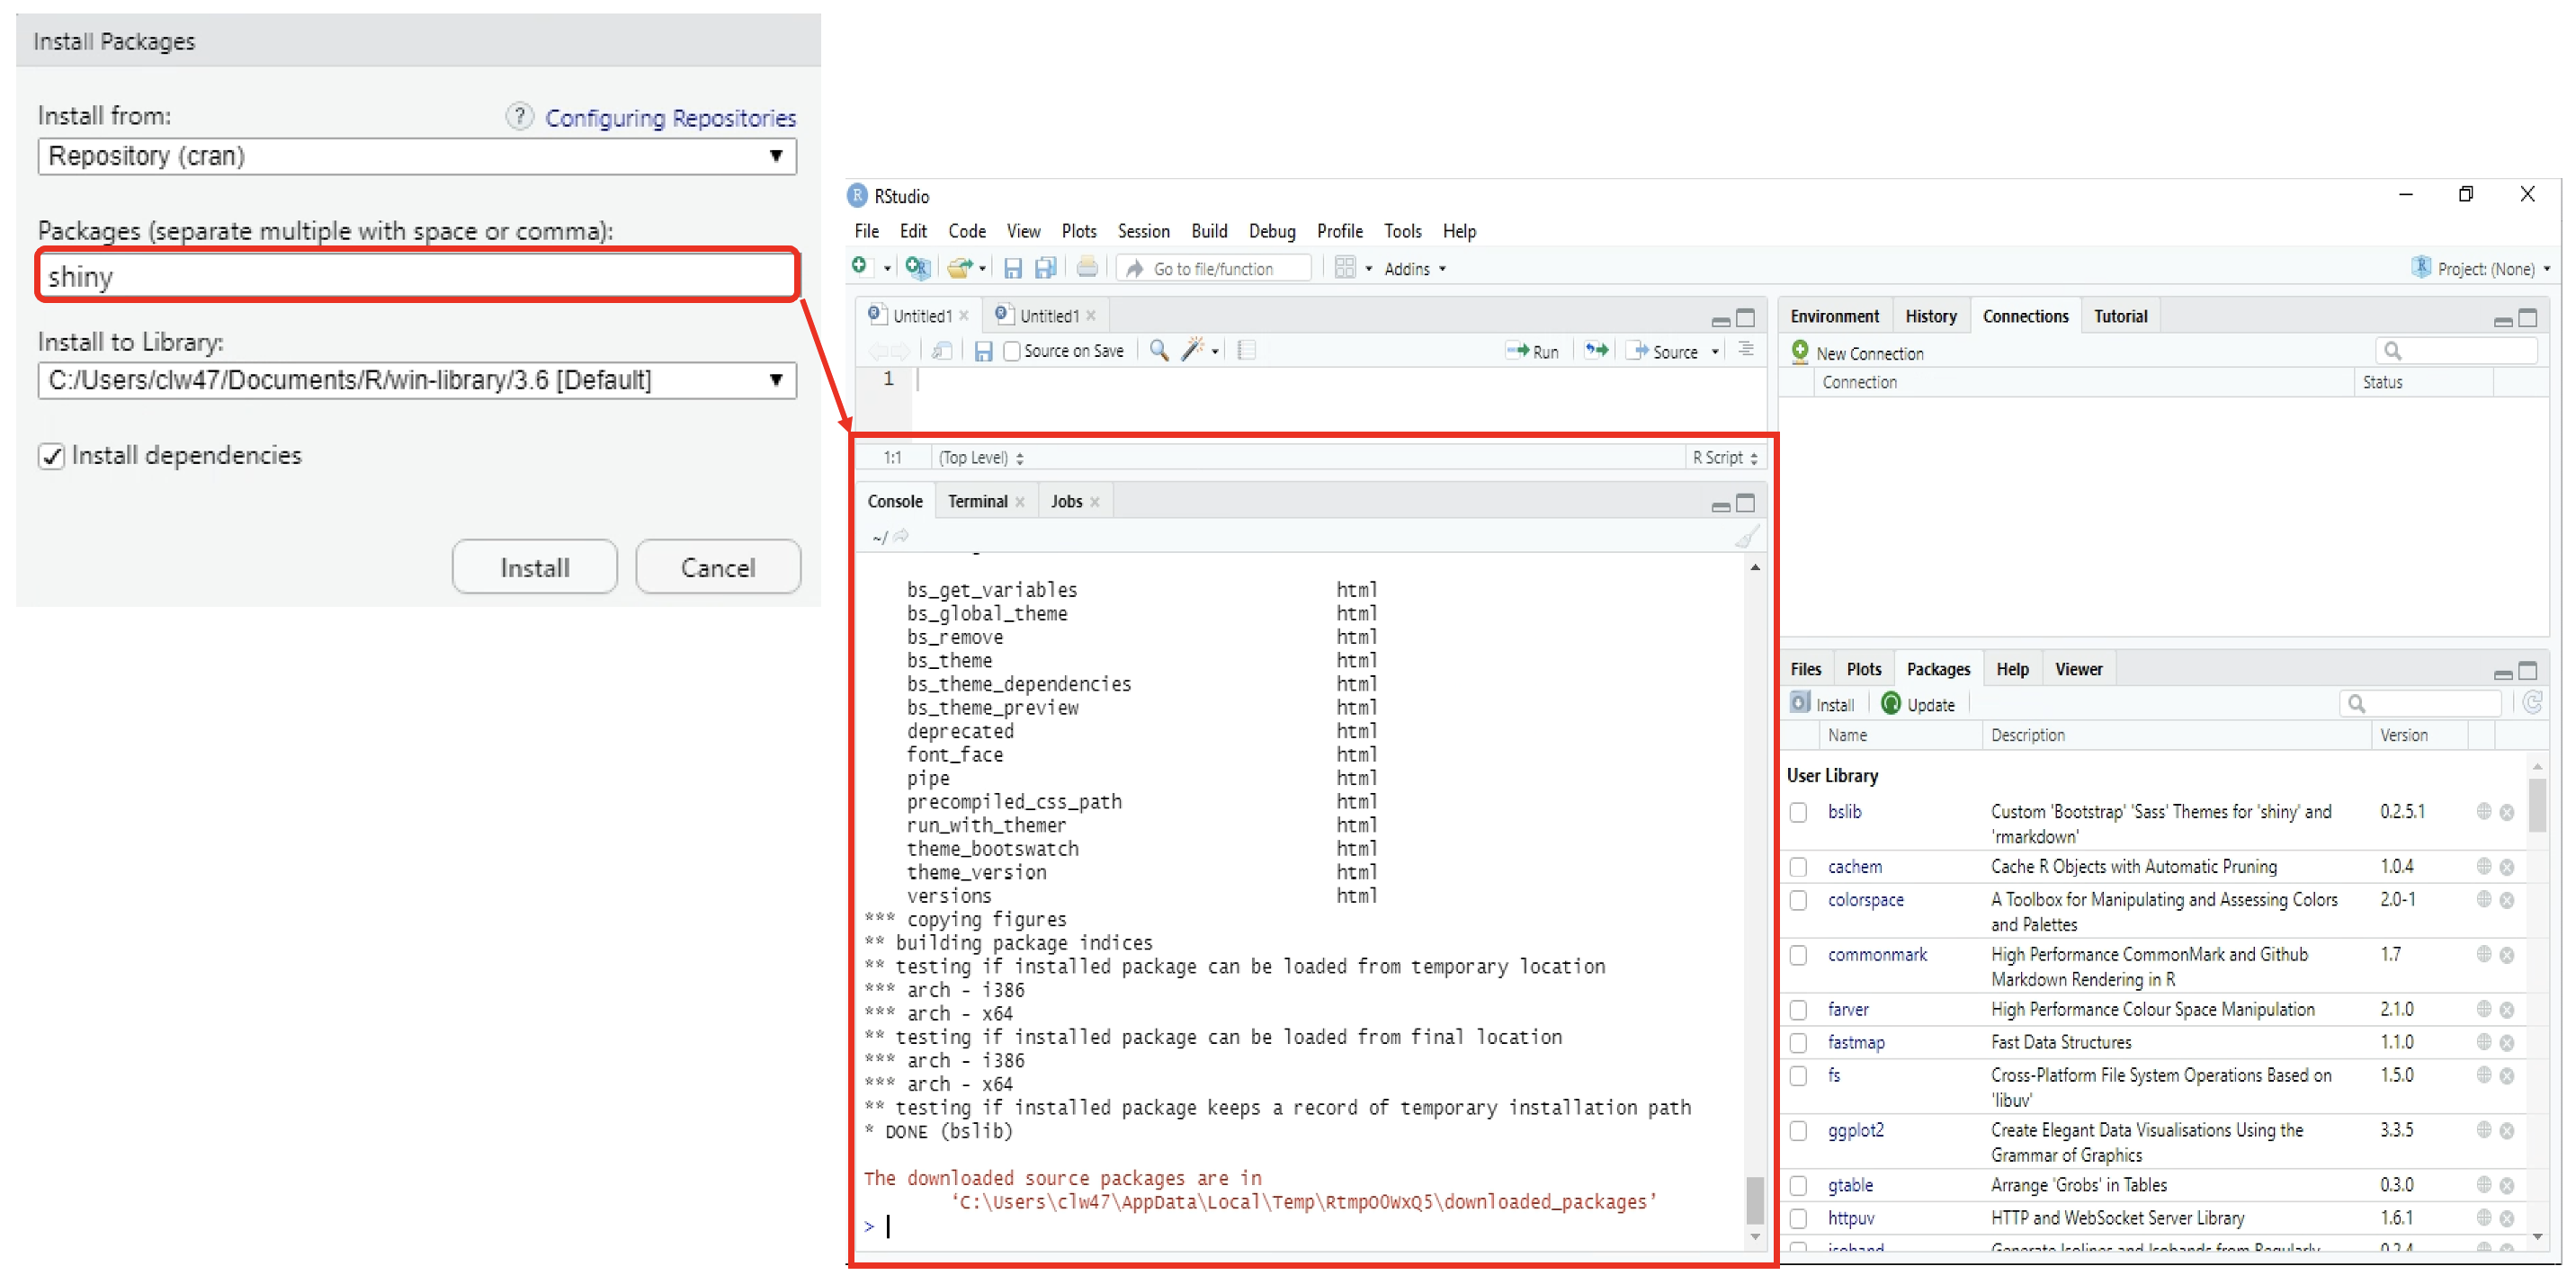Open the R Script file type selector

tap(1725, 458)
